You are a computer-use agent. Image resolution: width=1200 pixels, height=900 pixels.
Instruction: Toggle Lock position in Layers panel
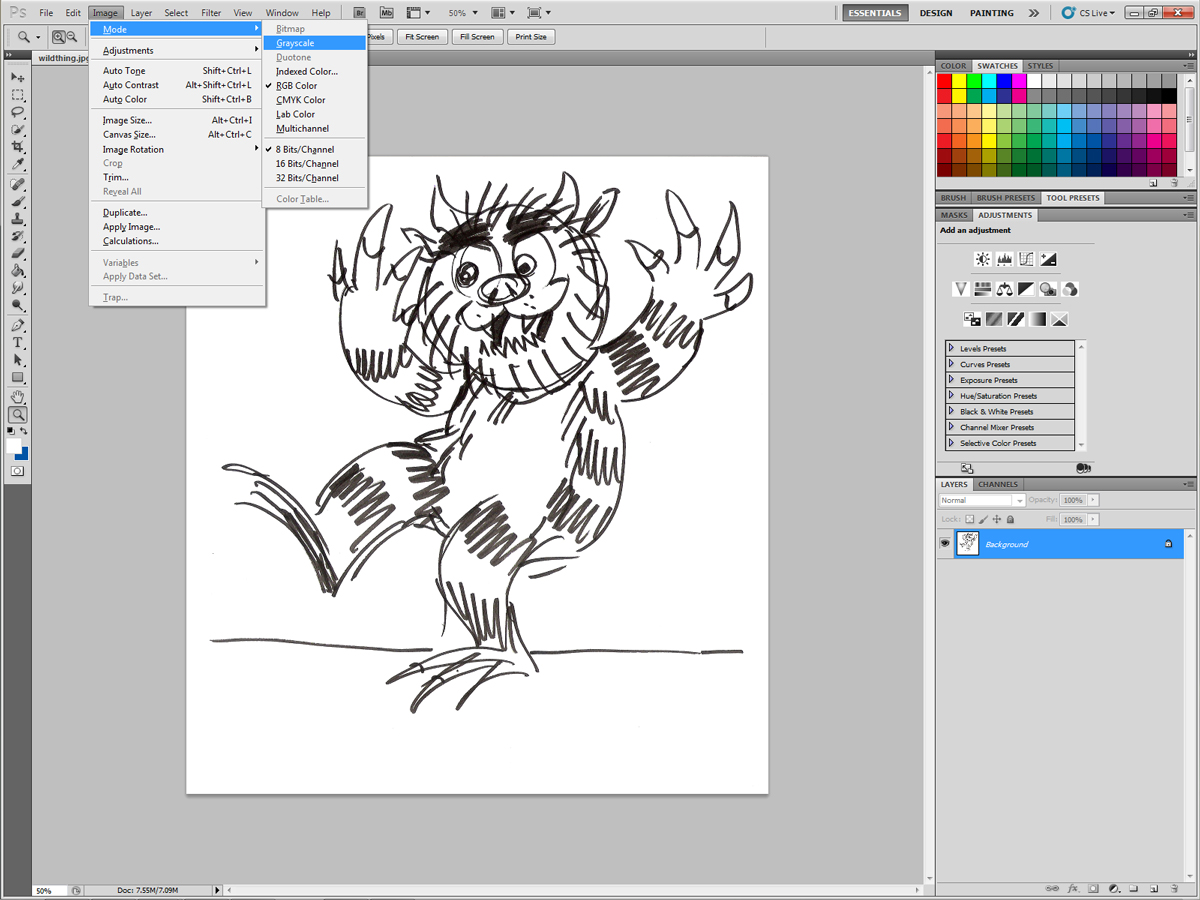tap(997, 519)
